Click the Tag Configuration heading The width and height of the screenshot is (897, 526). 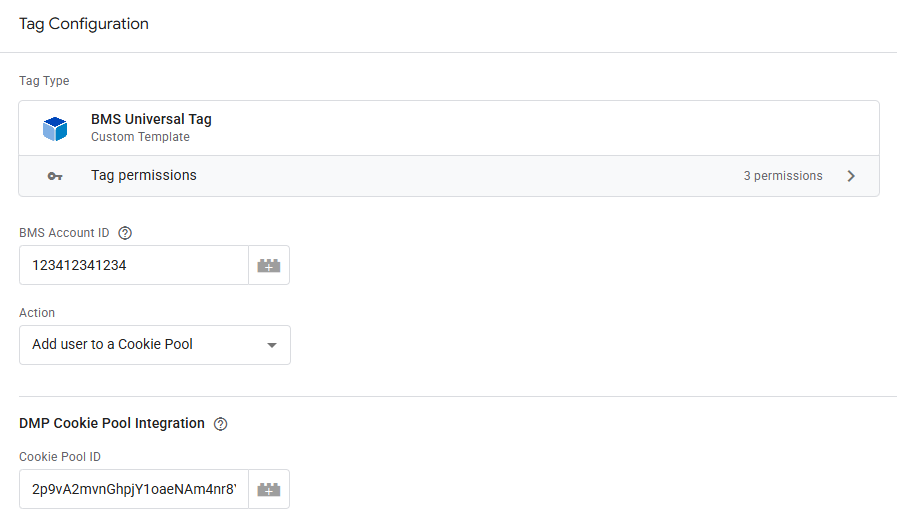pyautogui.click(x=84, y=24)
